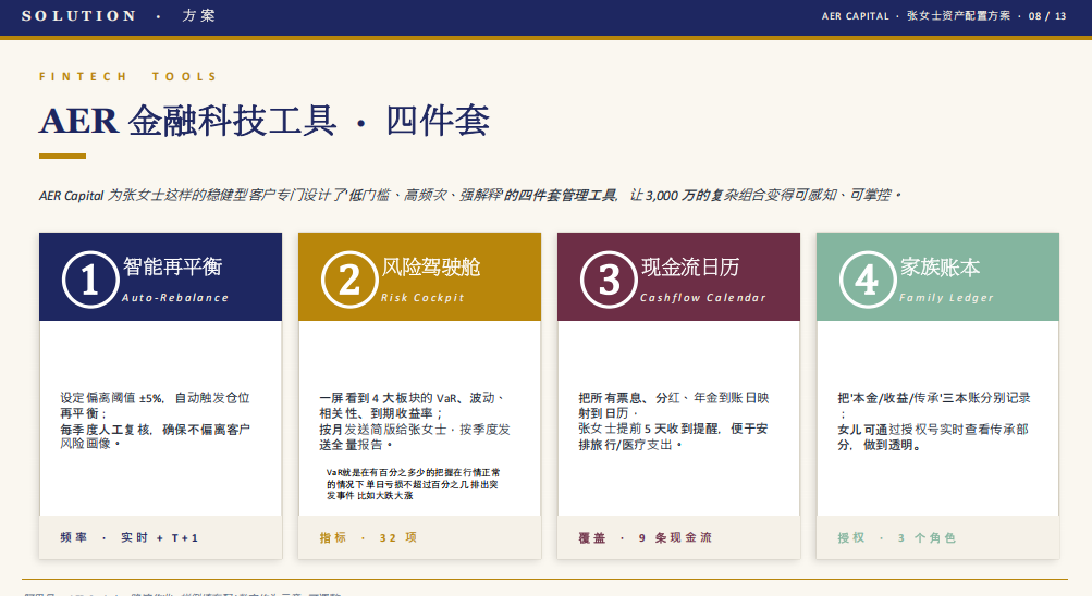Click the FINTECH TOOLS subtitle
Image resolution: width=1092 pixels, height=596 pixels.
pos(128,77)
